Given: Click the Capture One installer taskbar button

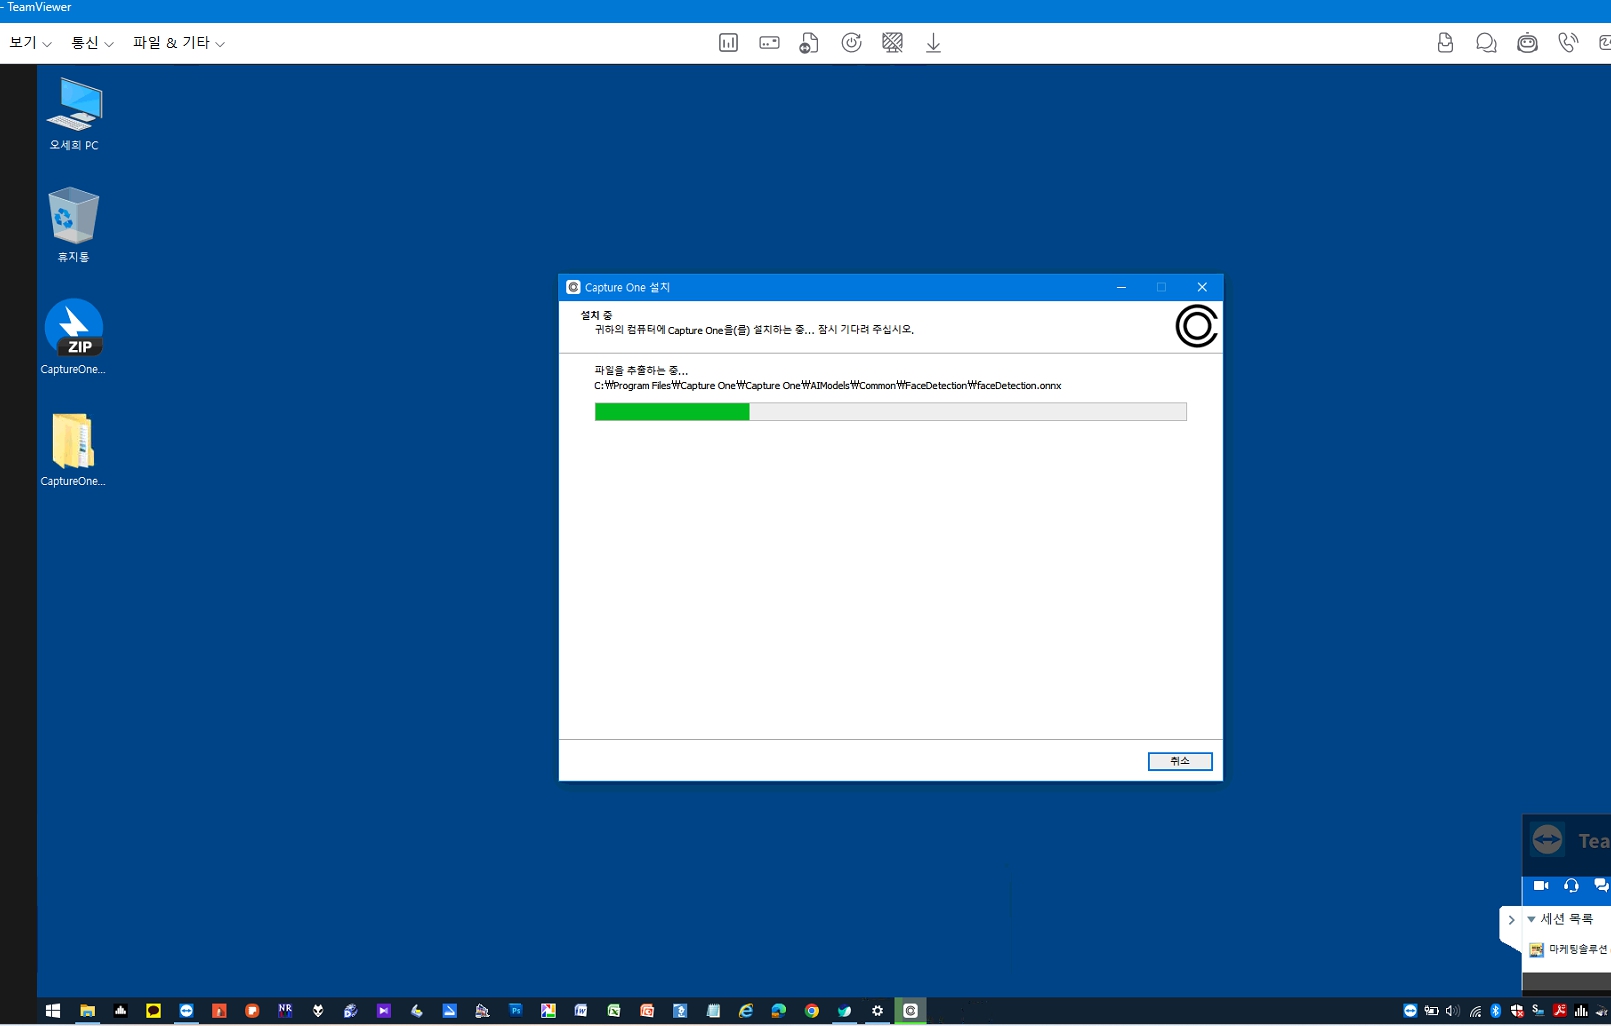Looking at the screenshot, I should coord(910,1011).
